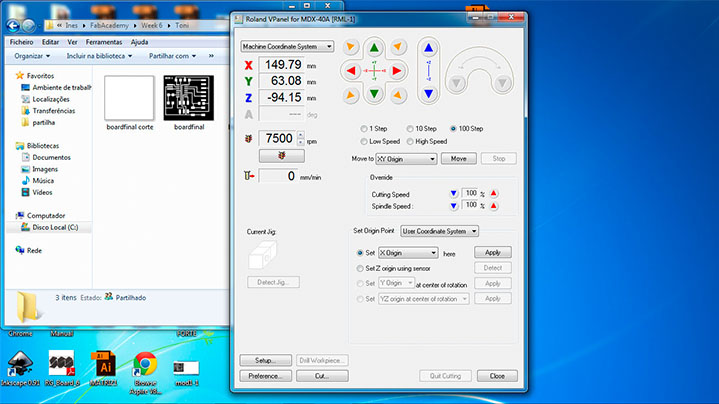Open Disco Local (C:) in the Explorer tree
The height and width of the screenshot is (404, 719).
[x=55, y=227]
